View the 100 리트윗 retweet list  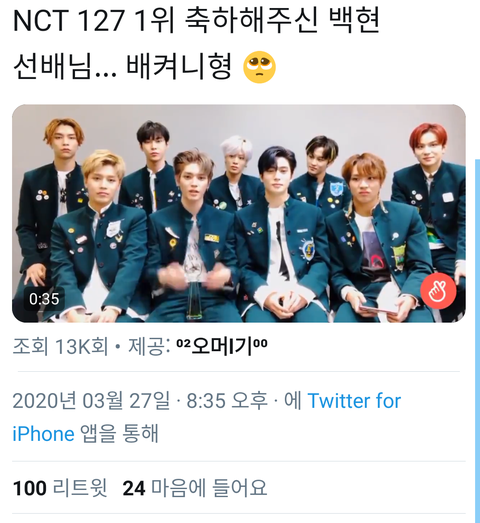tap(60, 488)
